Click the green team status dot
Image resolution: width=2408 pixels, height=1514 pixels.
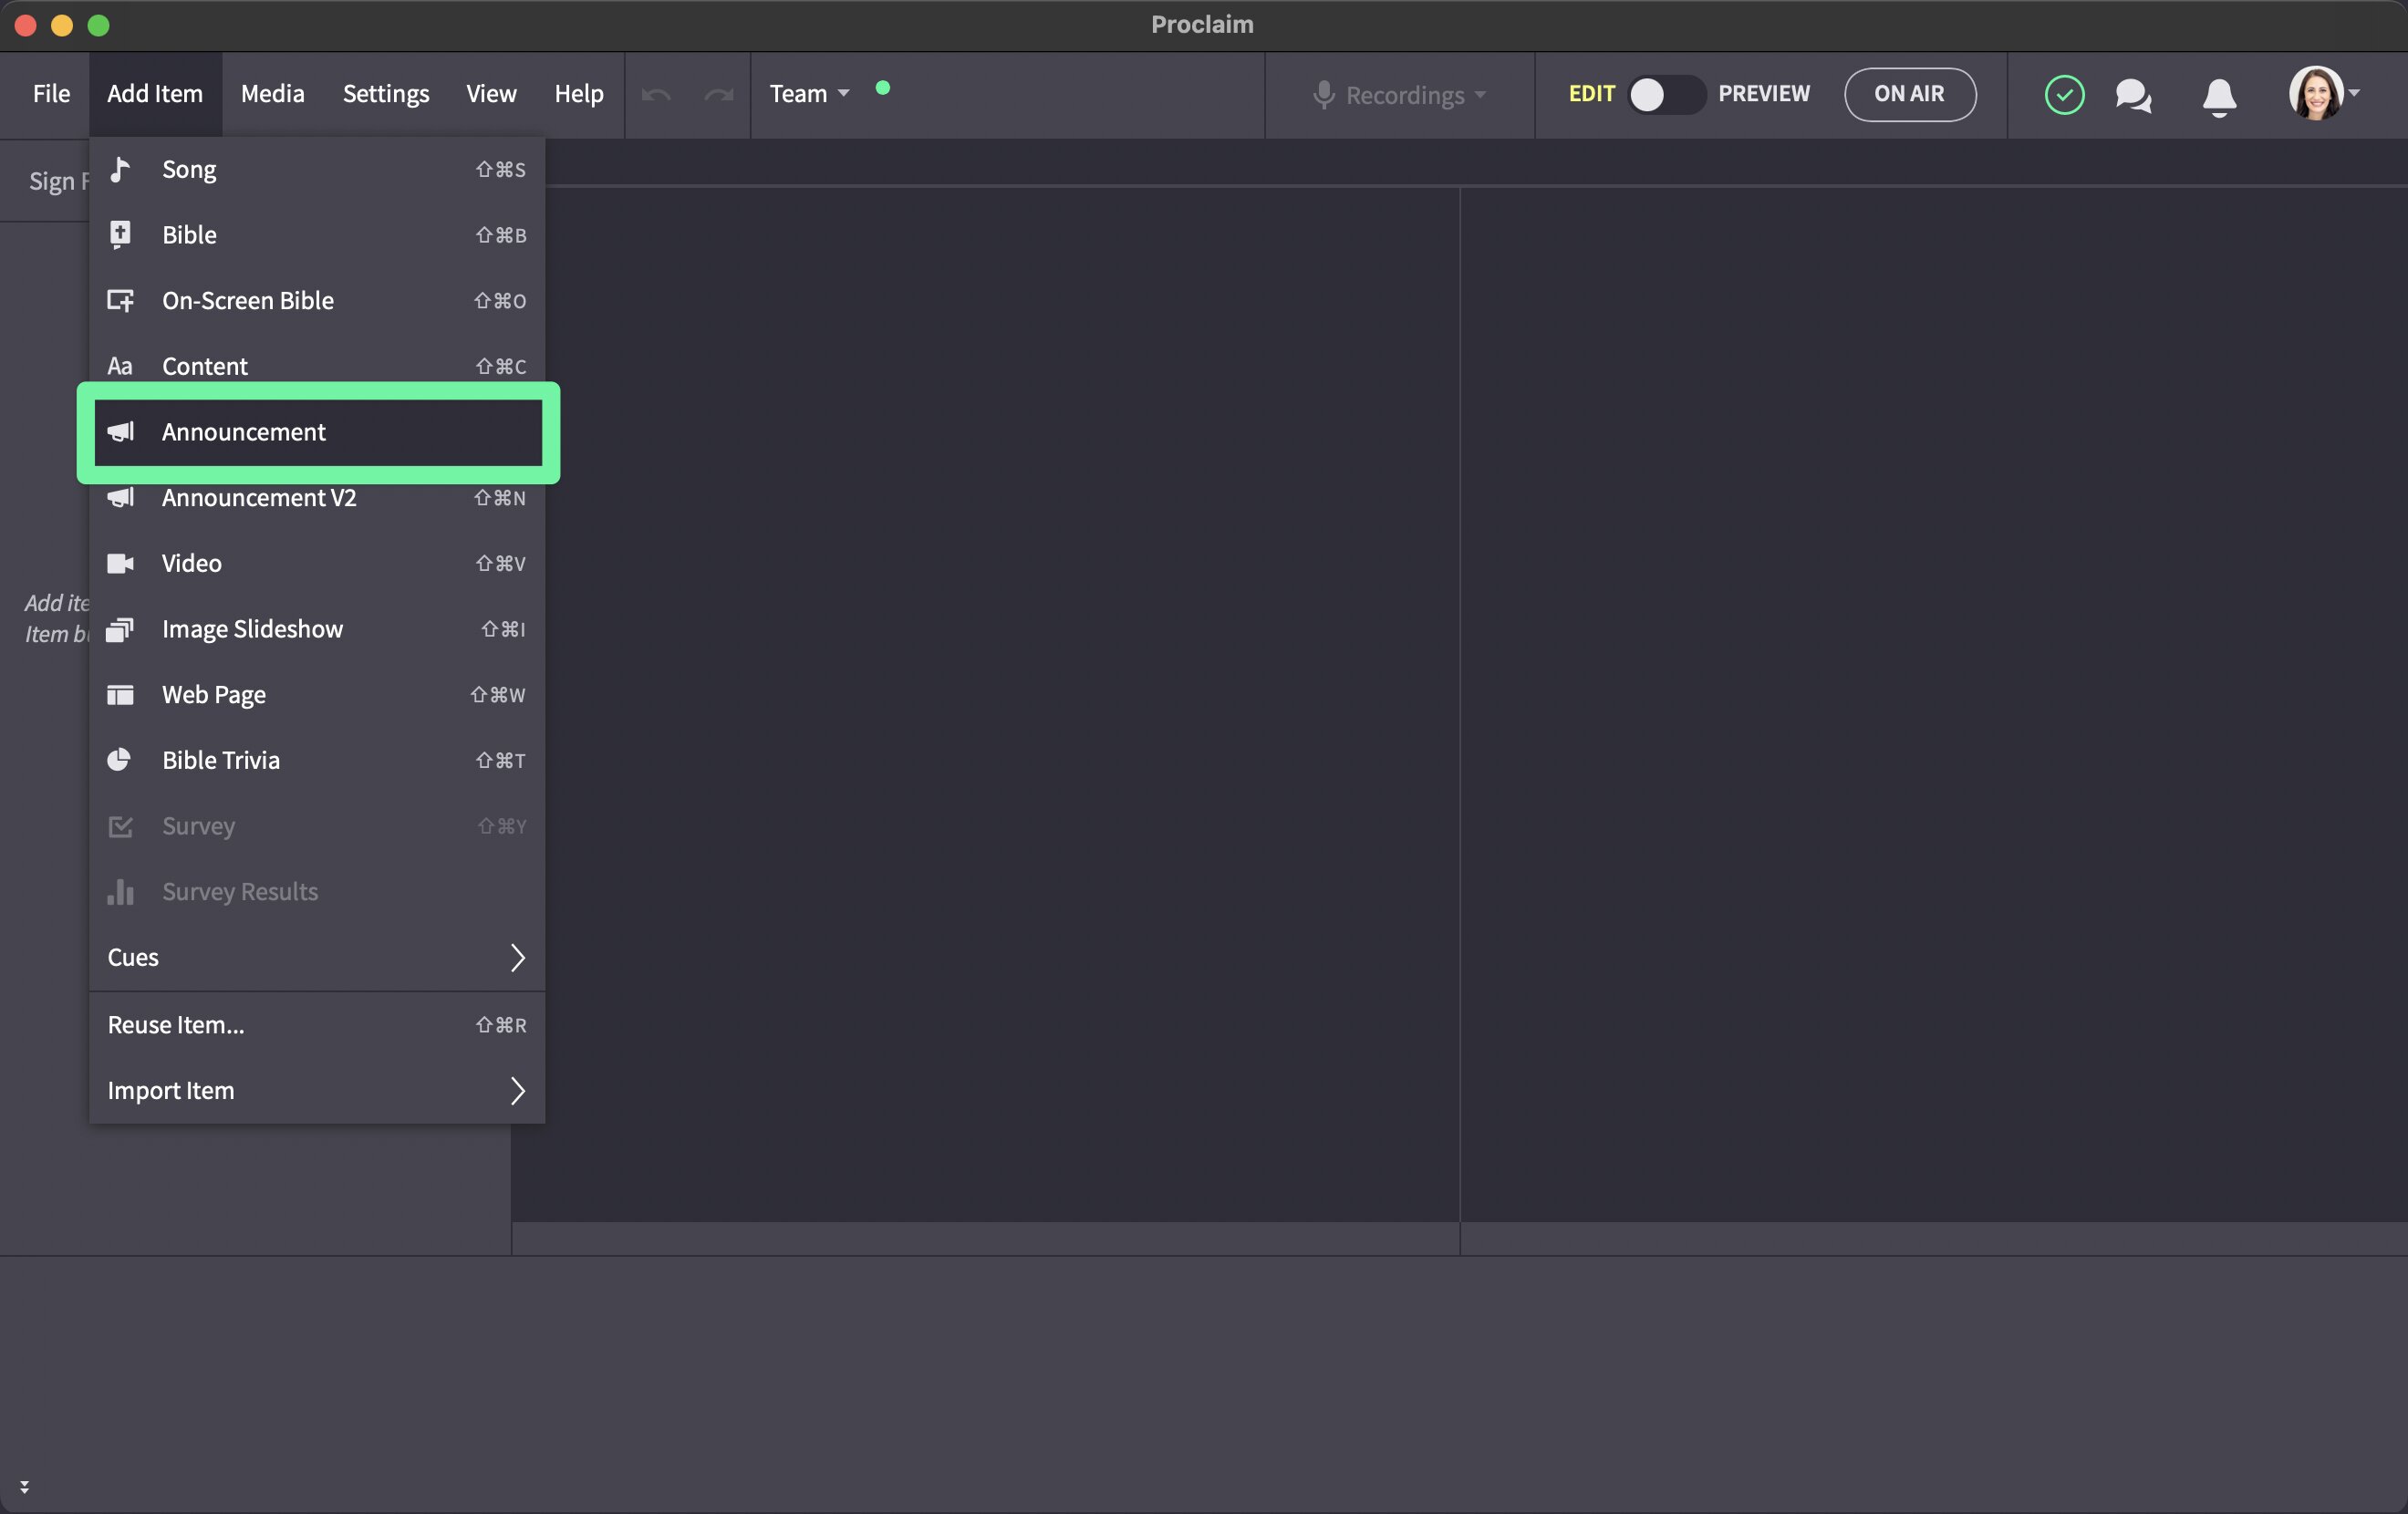pyautogui.click(x=882, y=88)
